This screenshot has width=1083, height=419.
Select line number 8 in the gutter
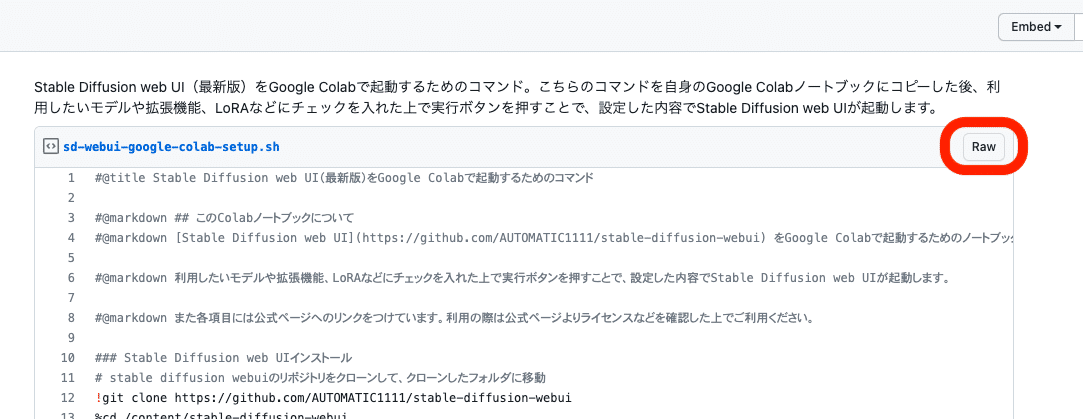tap(71, 318)
